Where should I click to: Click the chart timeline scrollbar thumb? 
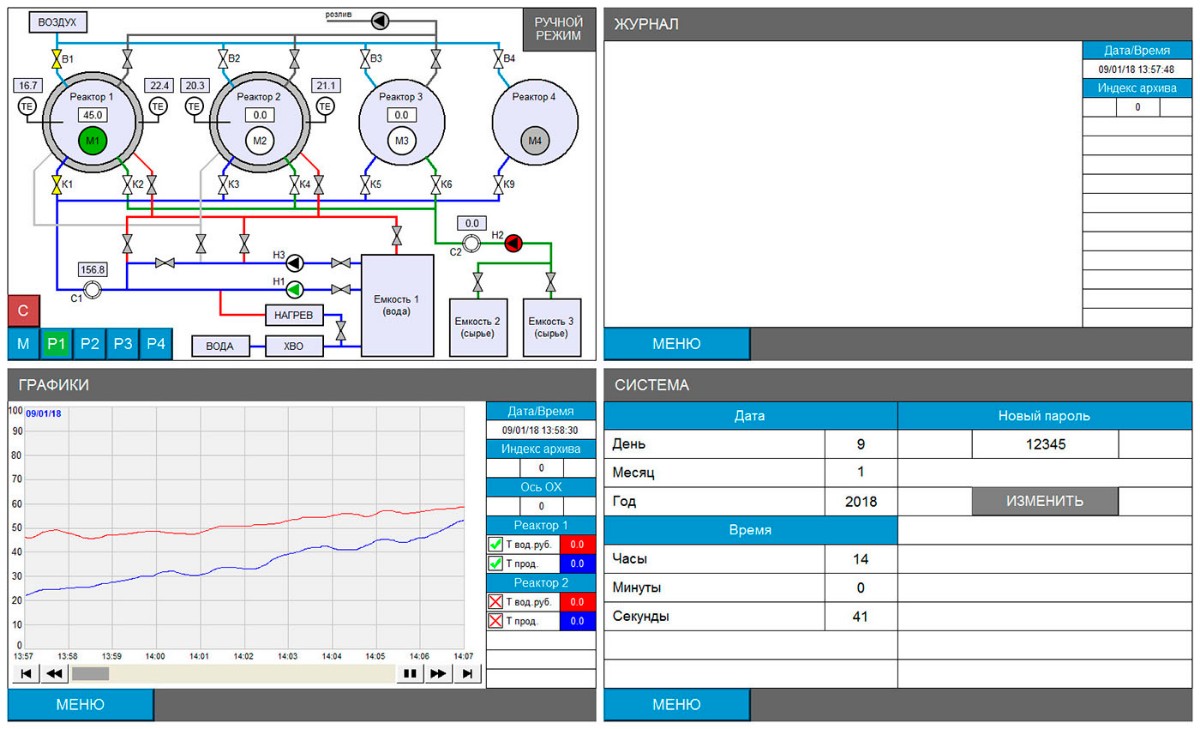[90, 674]
